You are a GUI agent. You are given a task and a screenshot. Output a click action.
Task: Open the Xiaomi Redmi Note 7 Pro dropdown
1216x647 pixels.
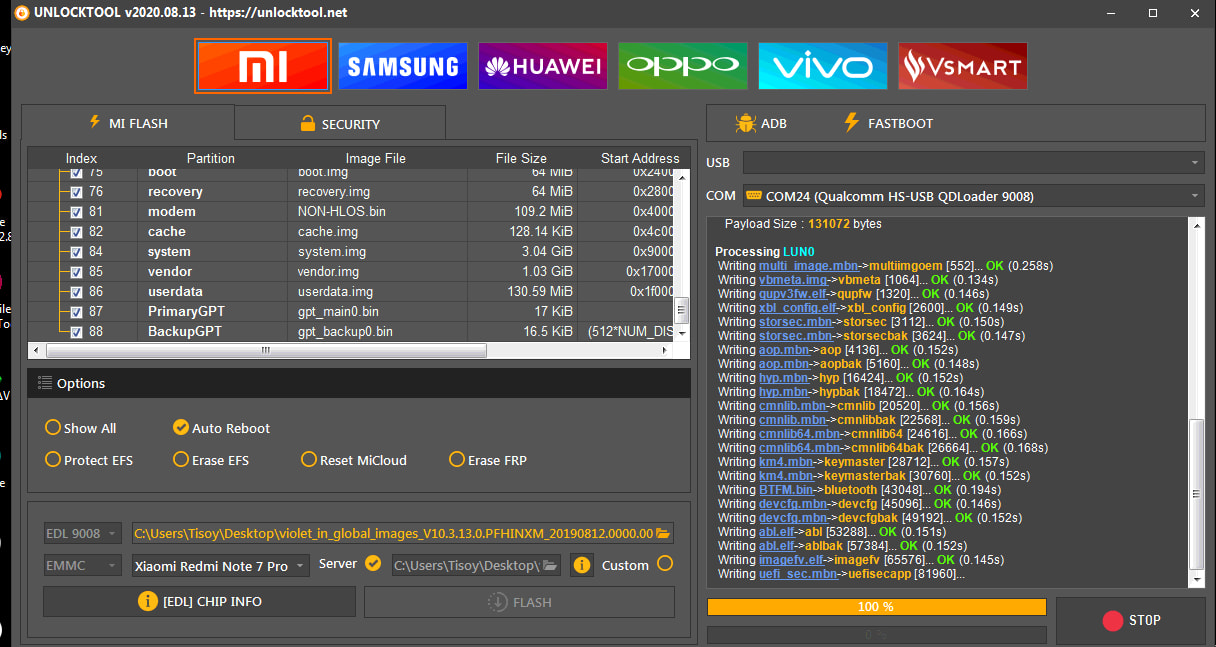coord(221,566)
